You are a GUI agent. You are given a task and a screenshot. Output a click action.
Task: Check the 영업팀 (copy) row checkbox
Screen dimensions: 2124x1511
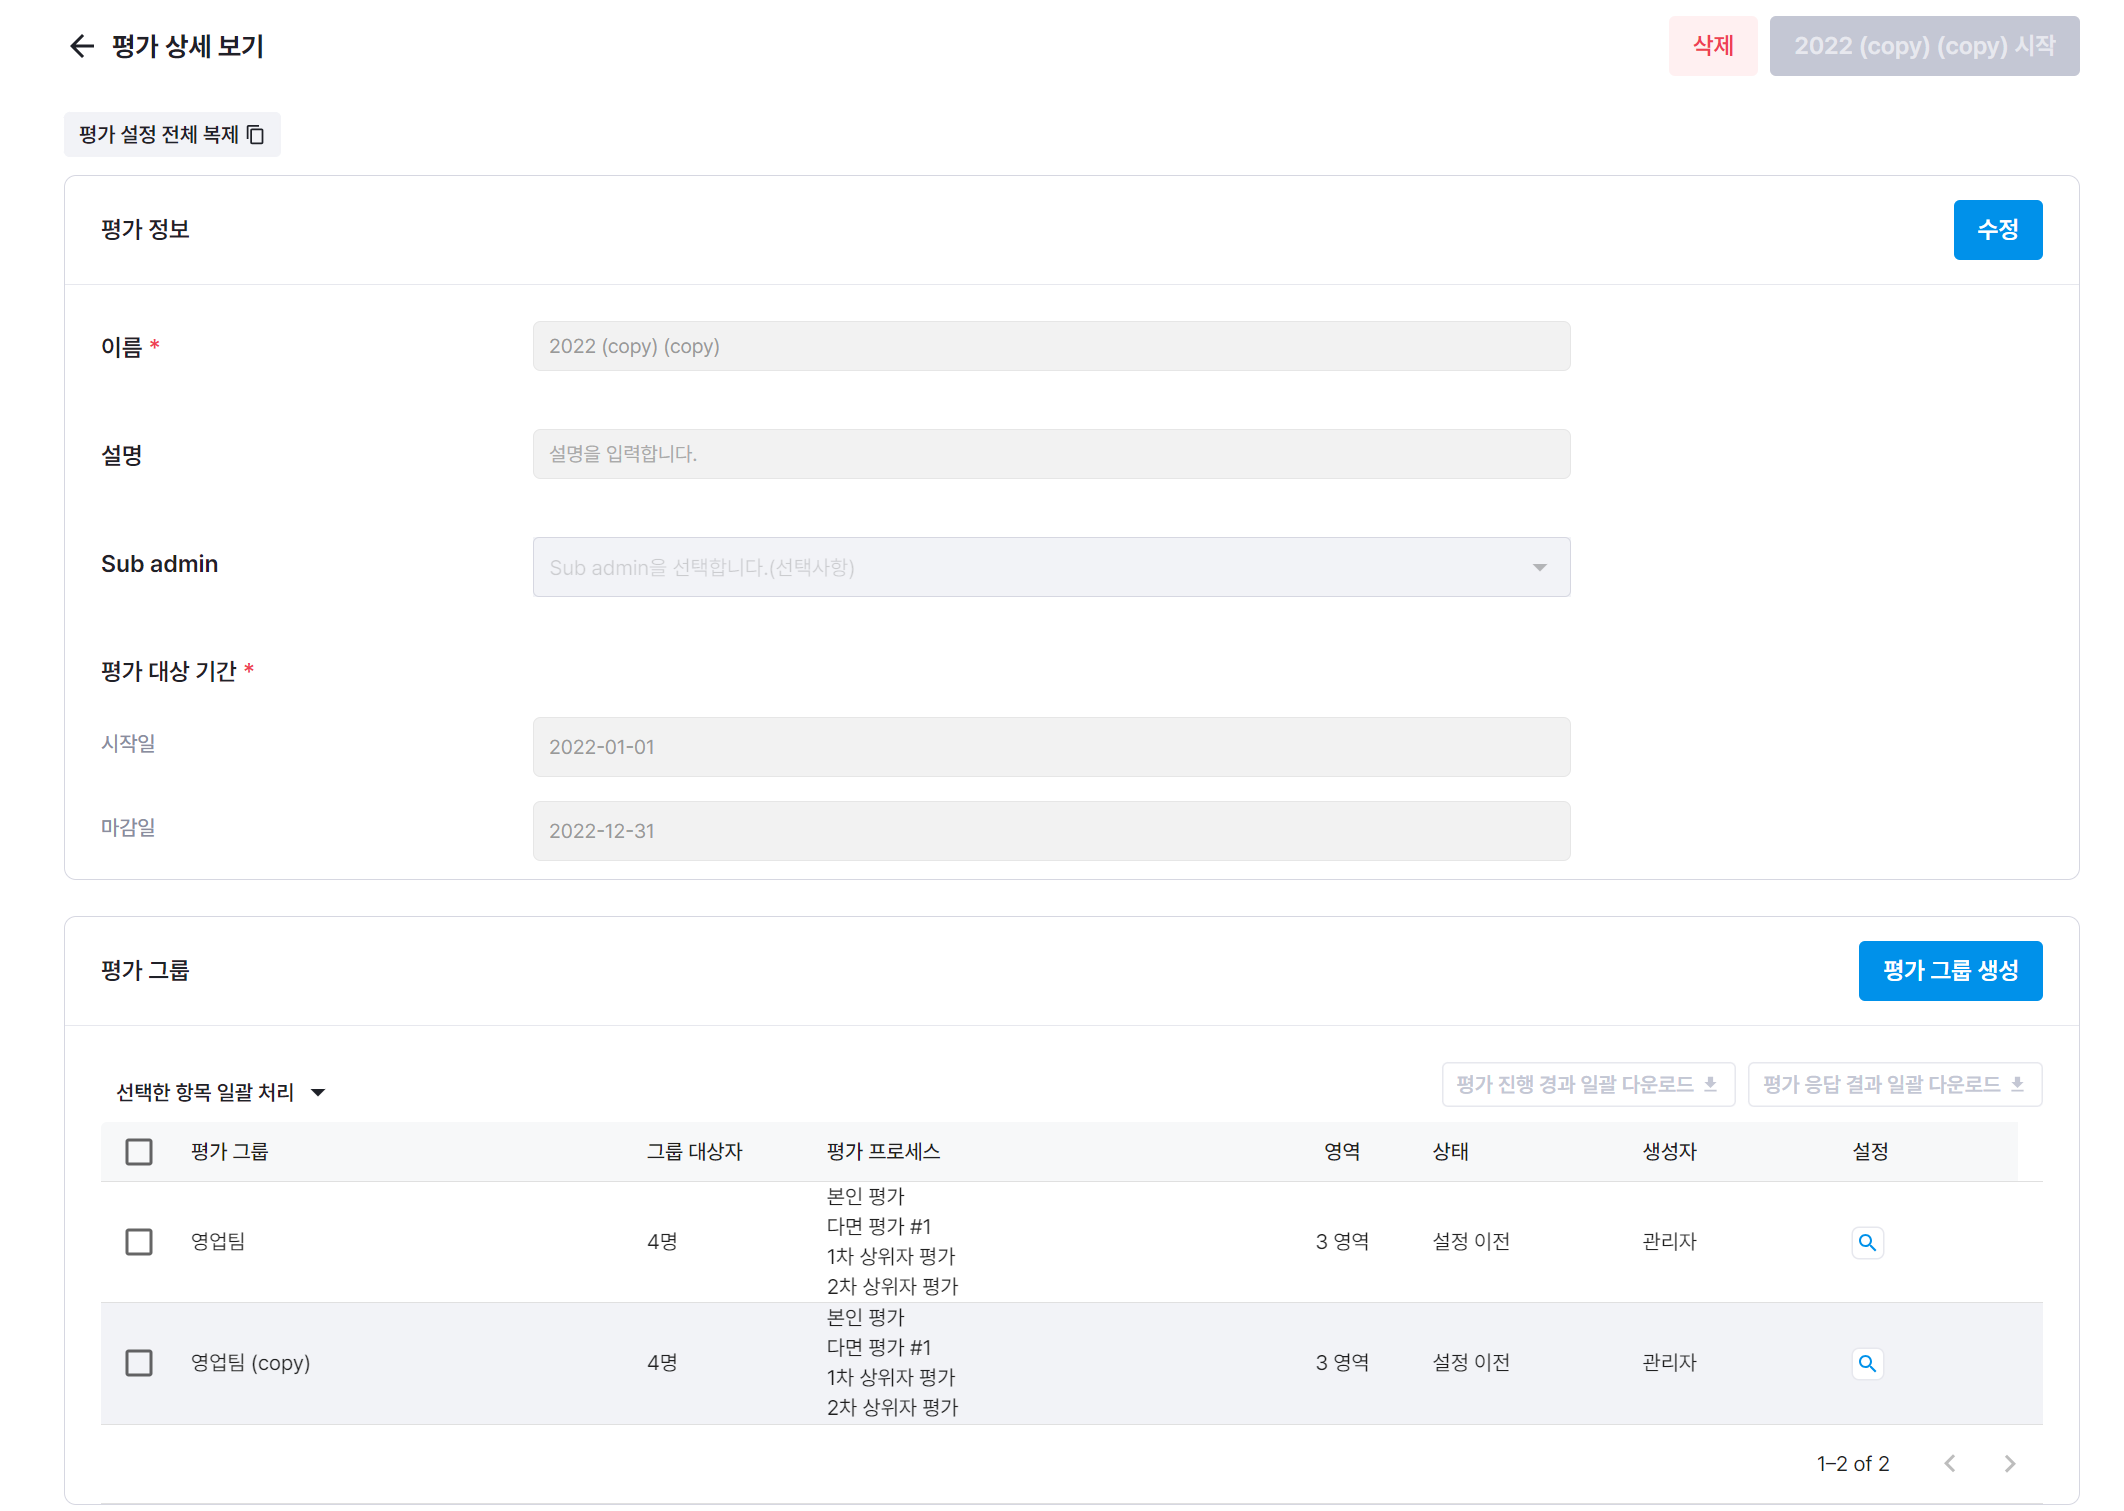(139, 1363)
